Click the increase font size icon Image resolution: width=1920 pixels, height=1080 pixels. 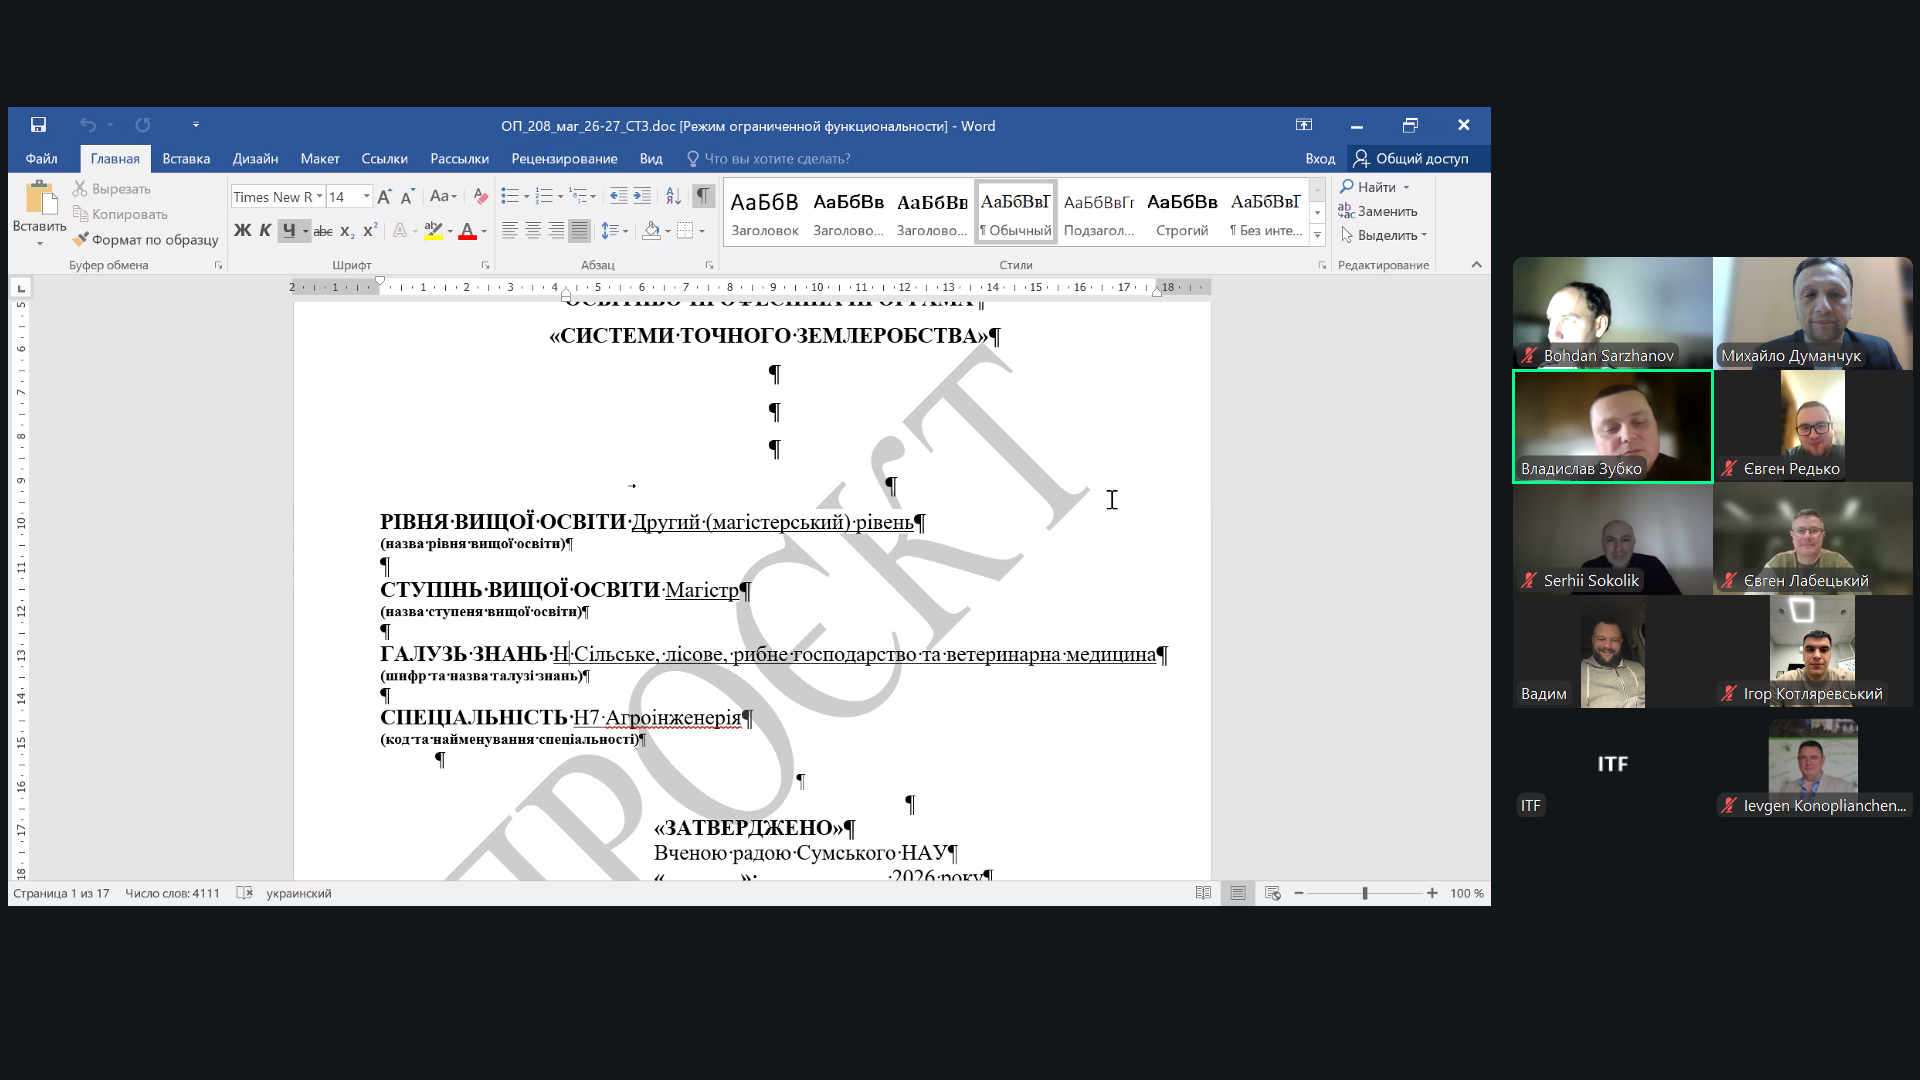click(384, 197)
